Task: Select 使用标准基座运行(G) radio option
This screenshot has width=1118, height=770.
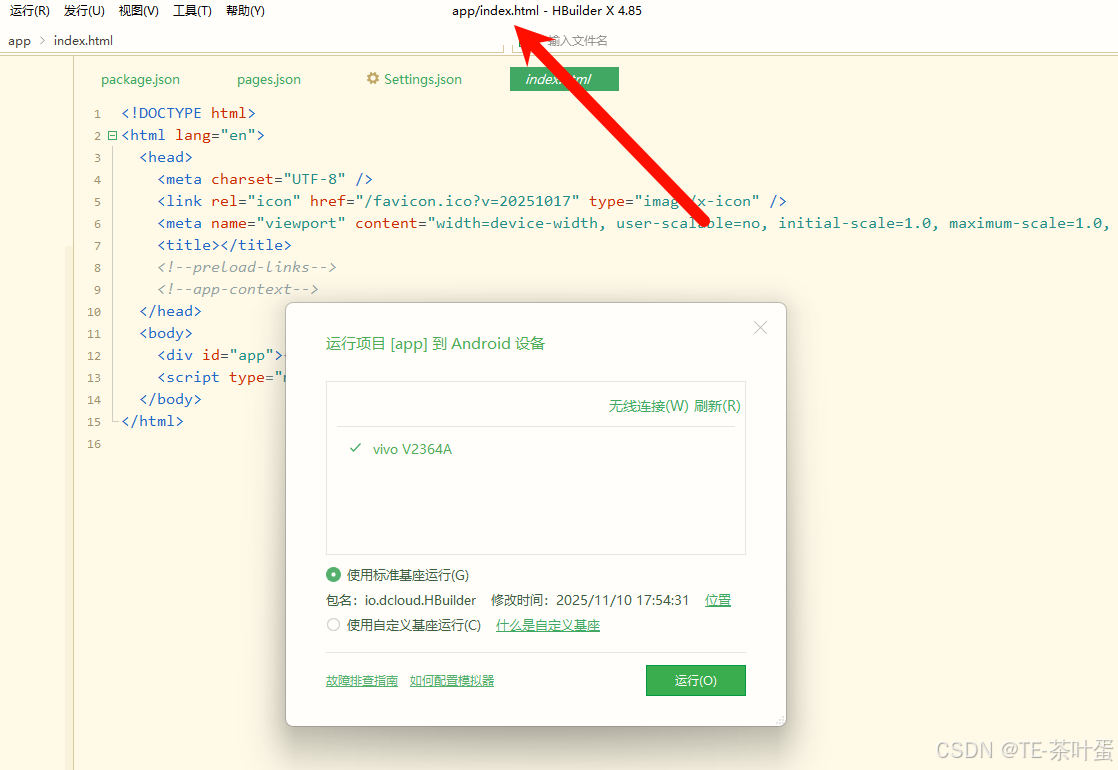Action: pyautogui.click(x=397, y=575)
